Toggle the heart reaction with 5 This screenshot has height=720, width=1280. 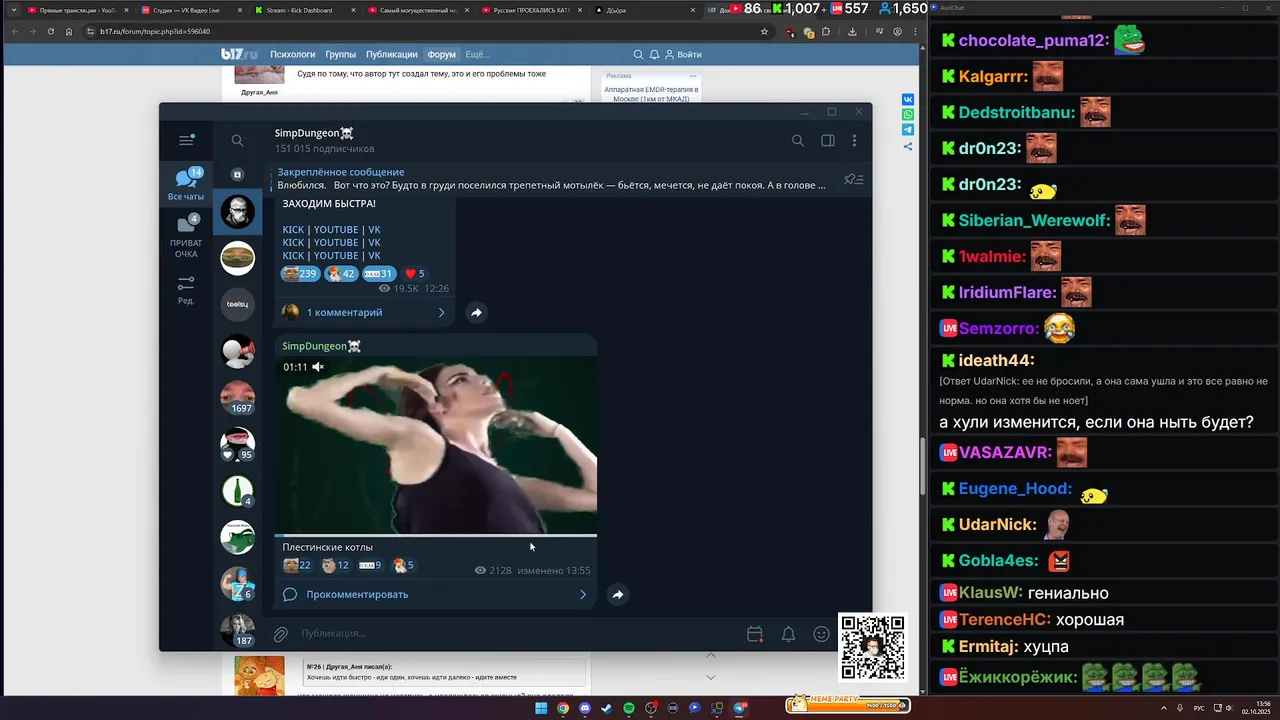[x=414, y=274]
